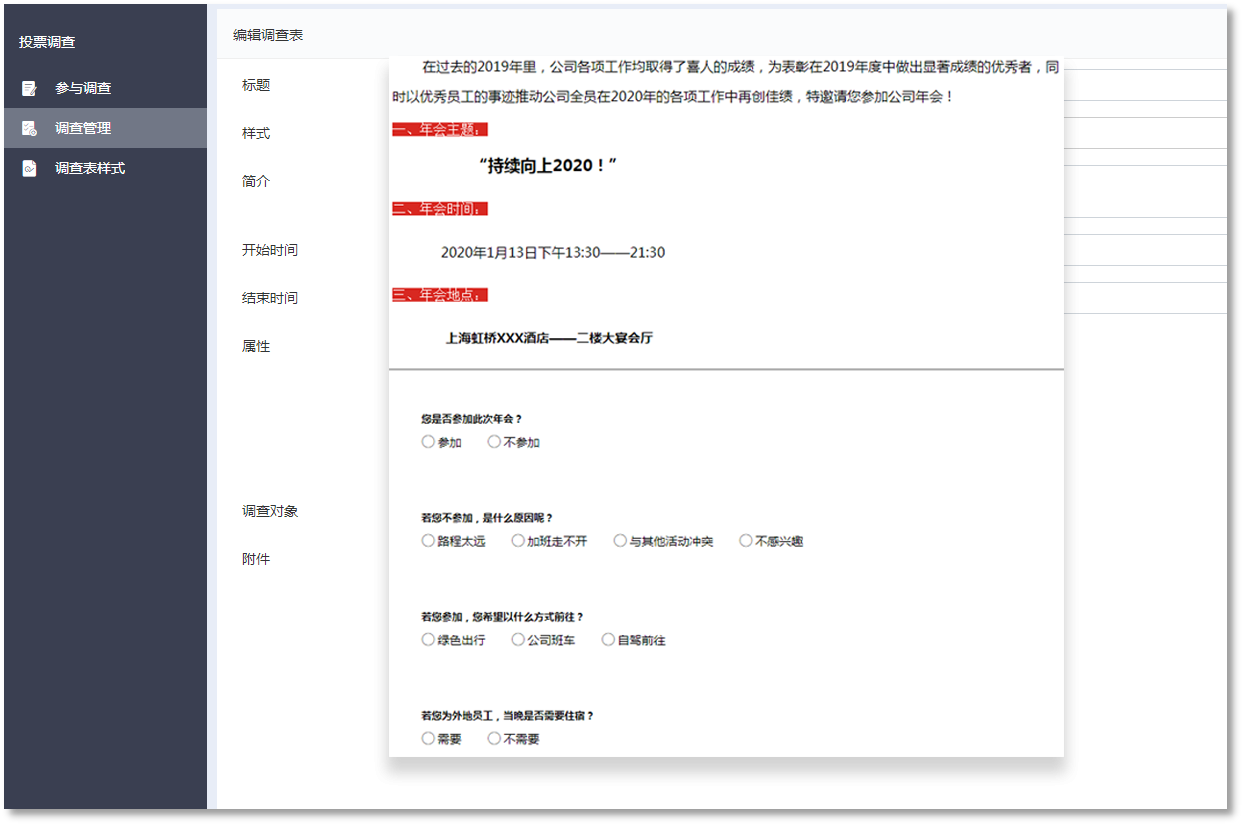Viewport: 1243px width, 825px height.
Task: Open 调查管理 menu item
Action: coord(83,128)
